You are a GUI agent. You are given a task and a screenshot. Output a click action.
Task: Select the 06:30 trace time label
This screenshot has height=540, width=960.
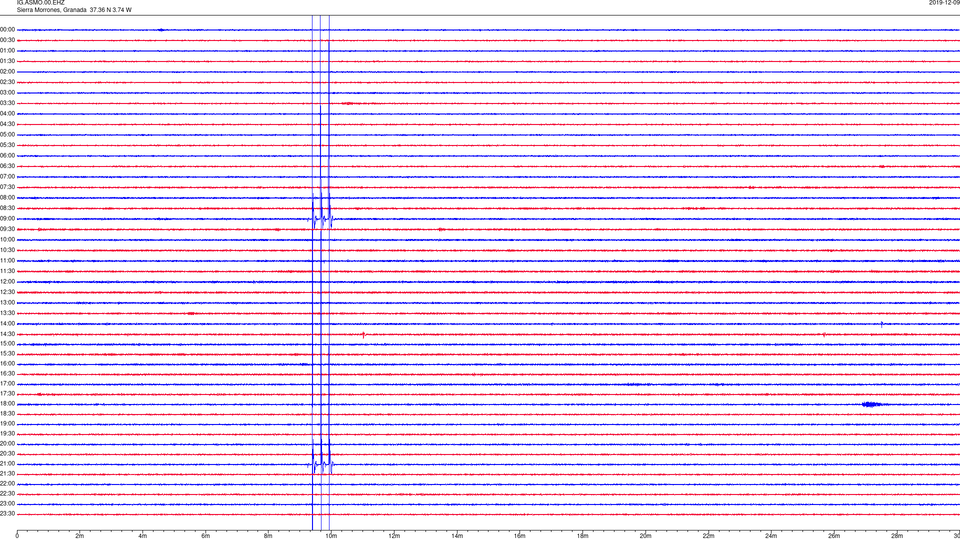(7, 166)
